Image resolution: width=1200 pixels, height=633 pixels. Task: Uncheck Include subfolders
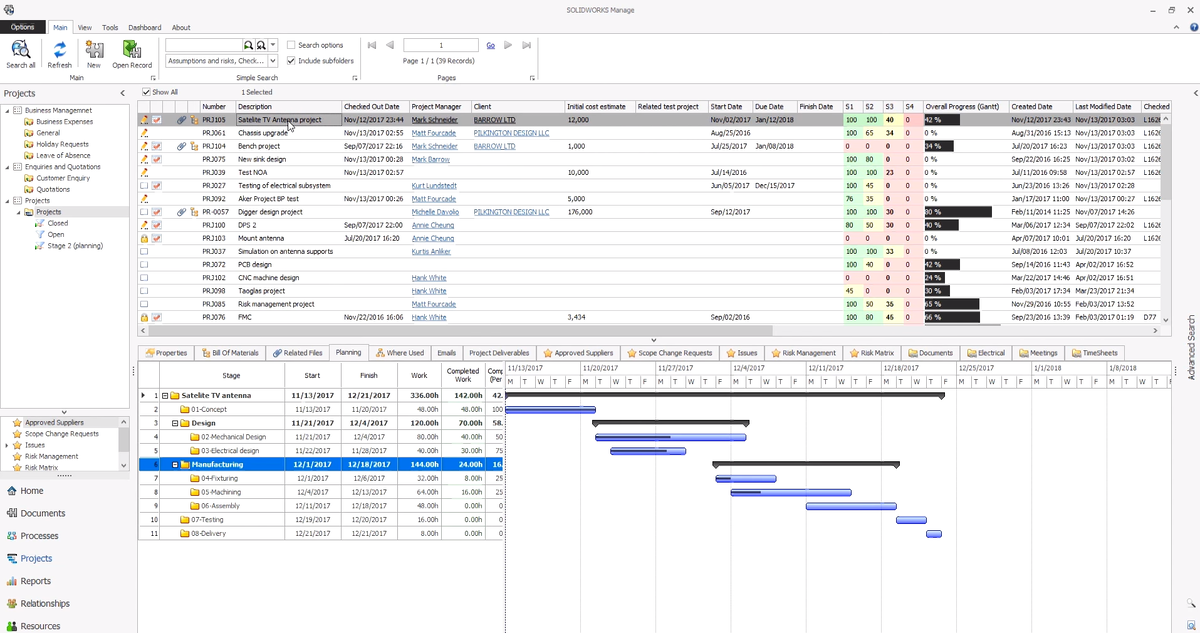pyautogui.click(x=291, y=61)
